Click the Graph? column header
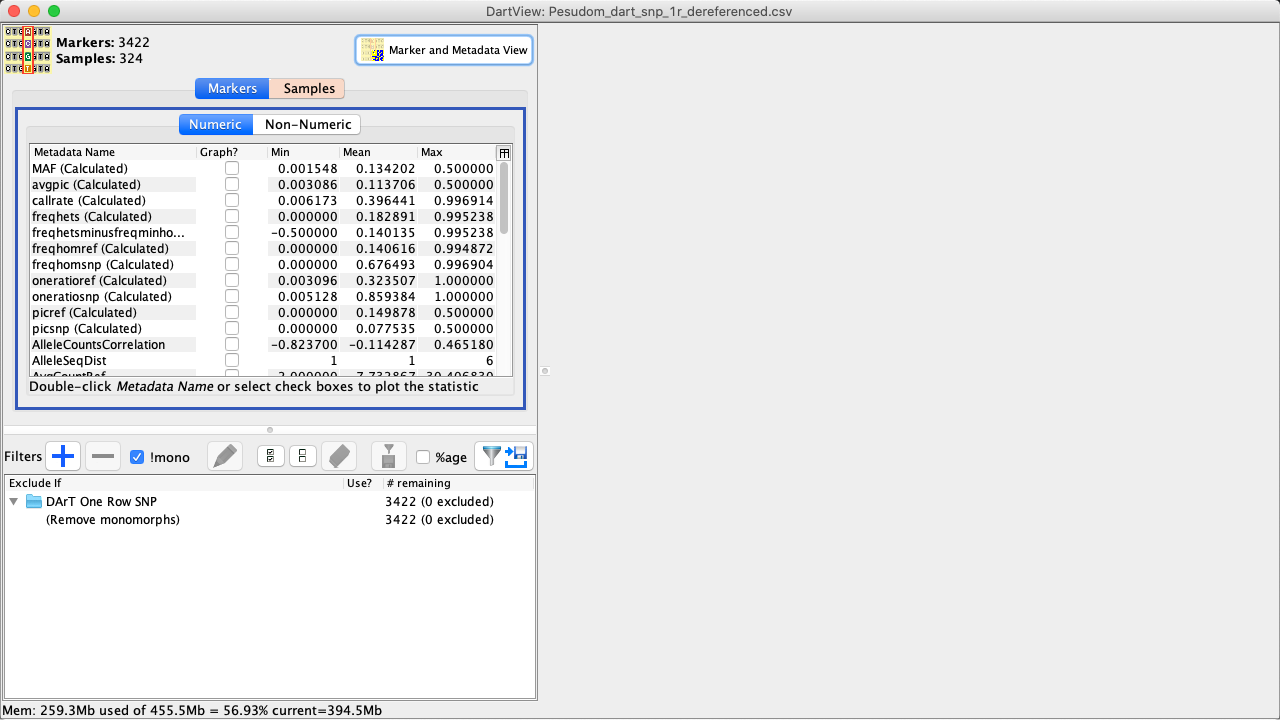 point(232,152)
